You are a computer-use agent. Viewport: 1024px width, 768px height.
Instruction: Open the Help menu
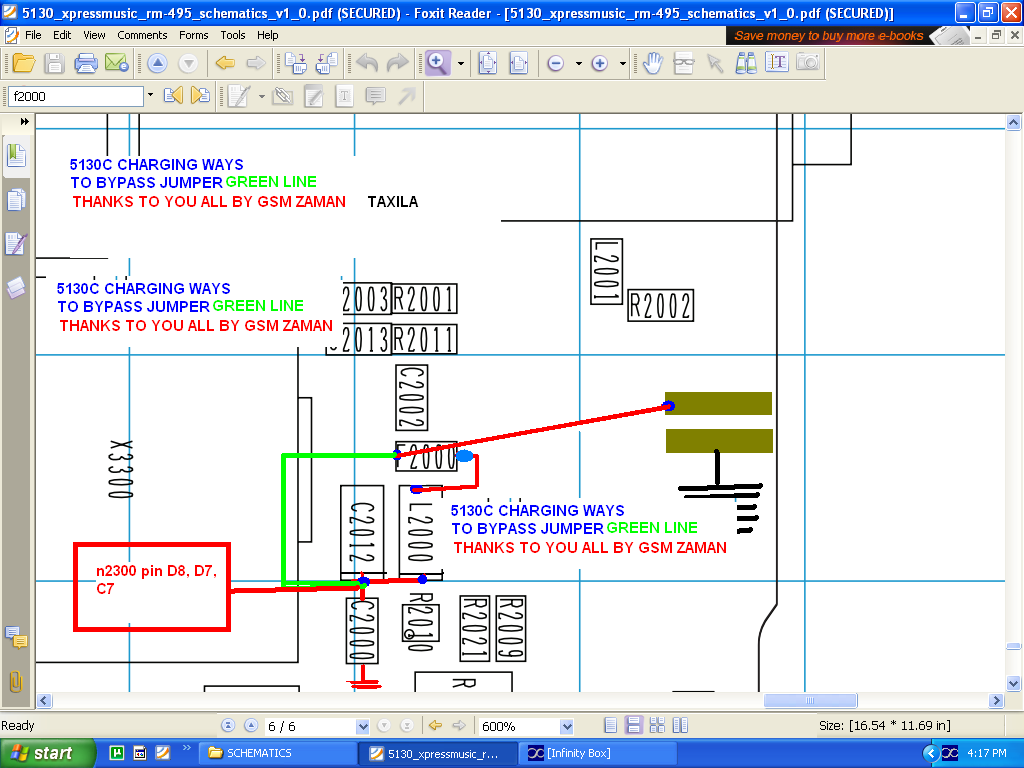click(267, 35)
